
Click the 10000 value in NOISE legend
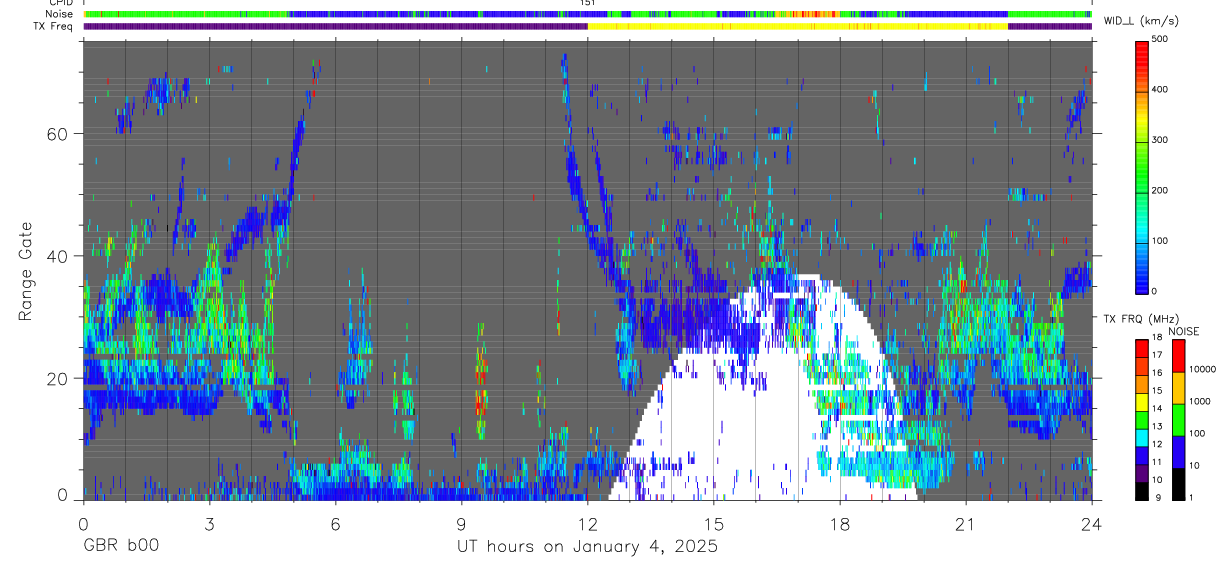click(x=1201, y=369)
